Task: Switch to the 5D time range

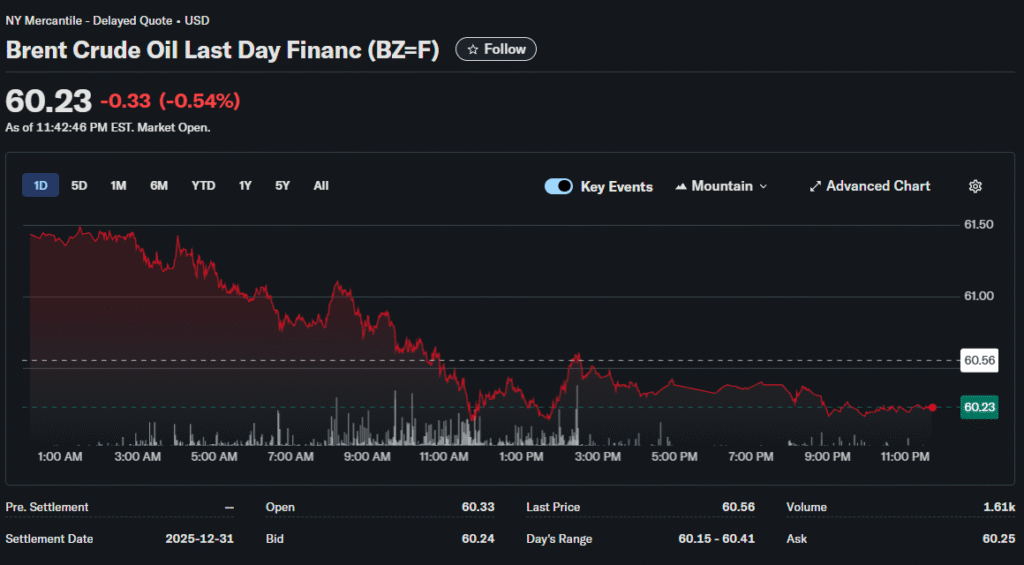Action: tap(79, 185)
